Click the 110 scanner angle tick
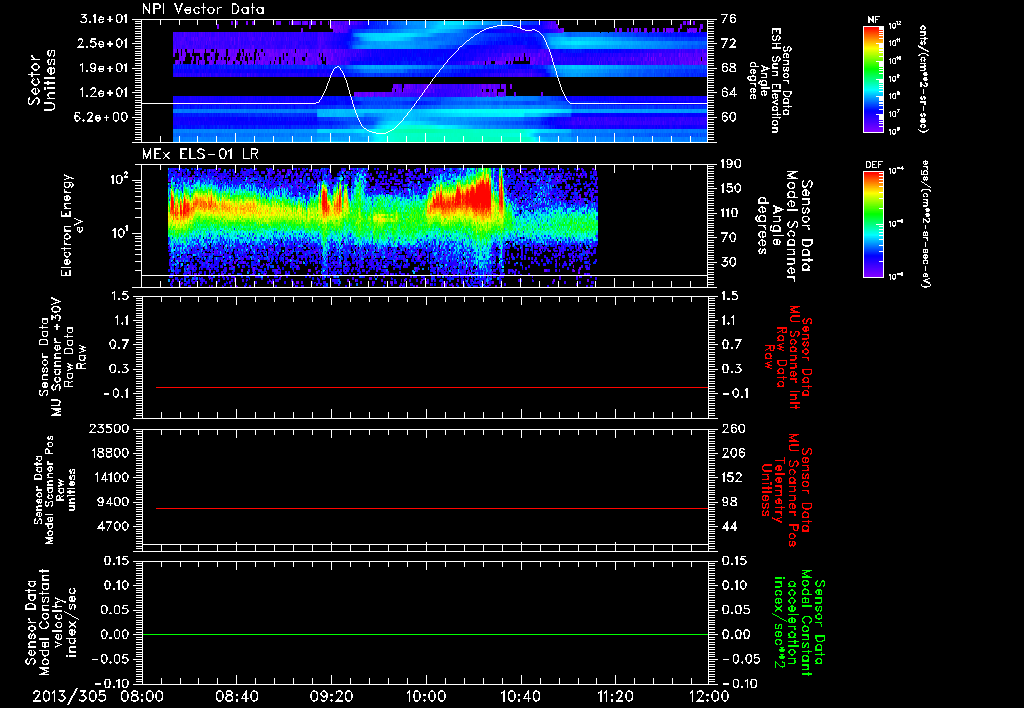This screenshot has height=708, width=1024. (731, 213)
